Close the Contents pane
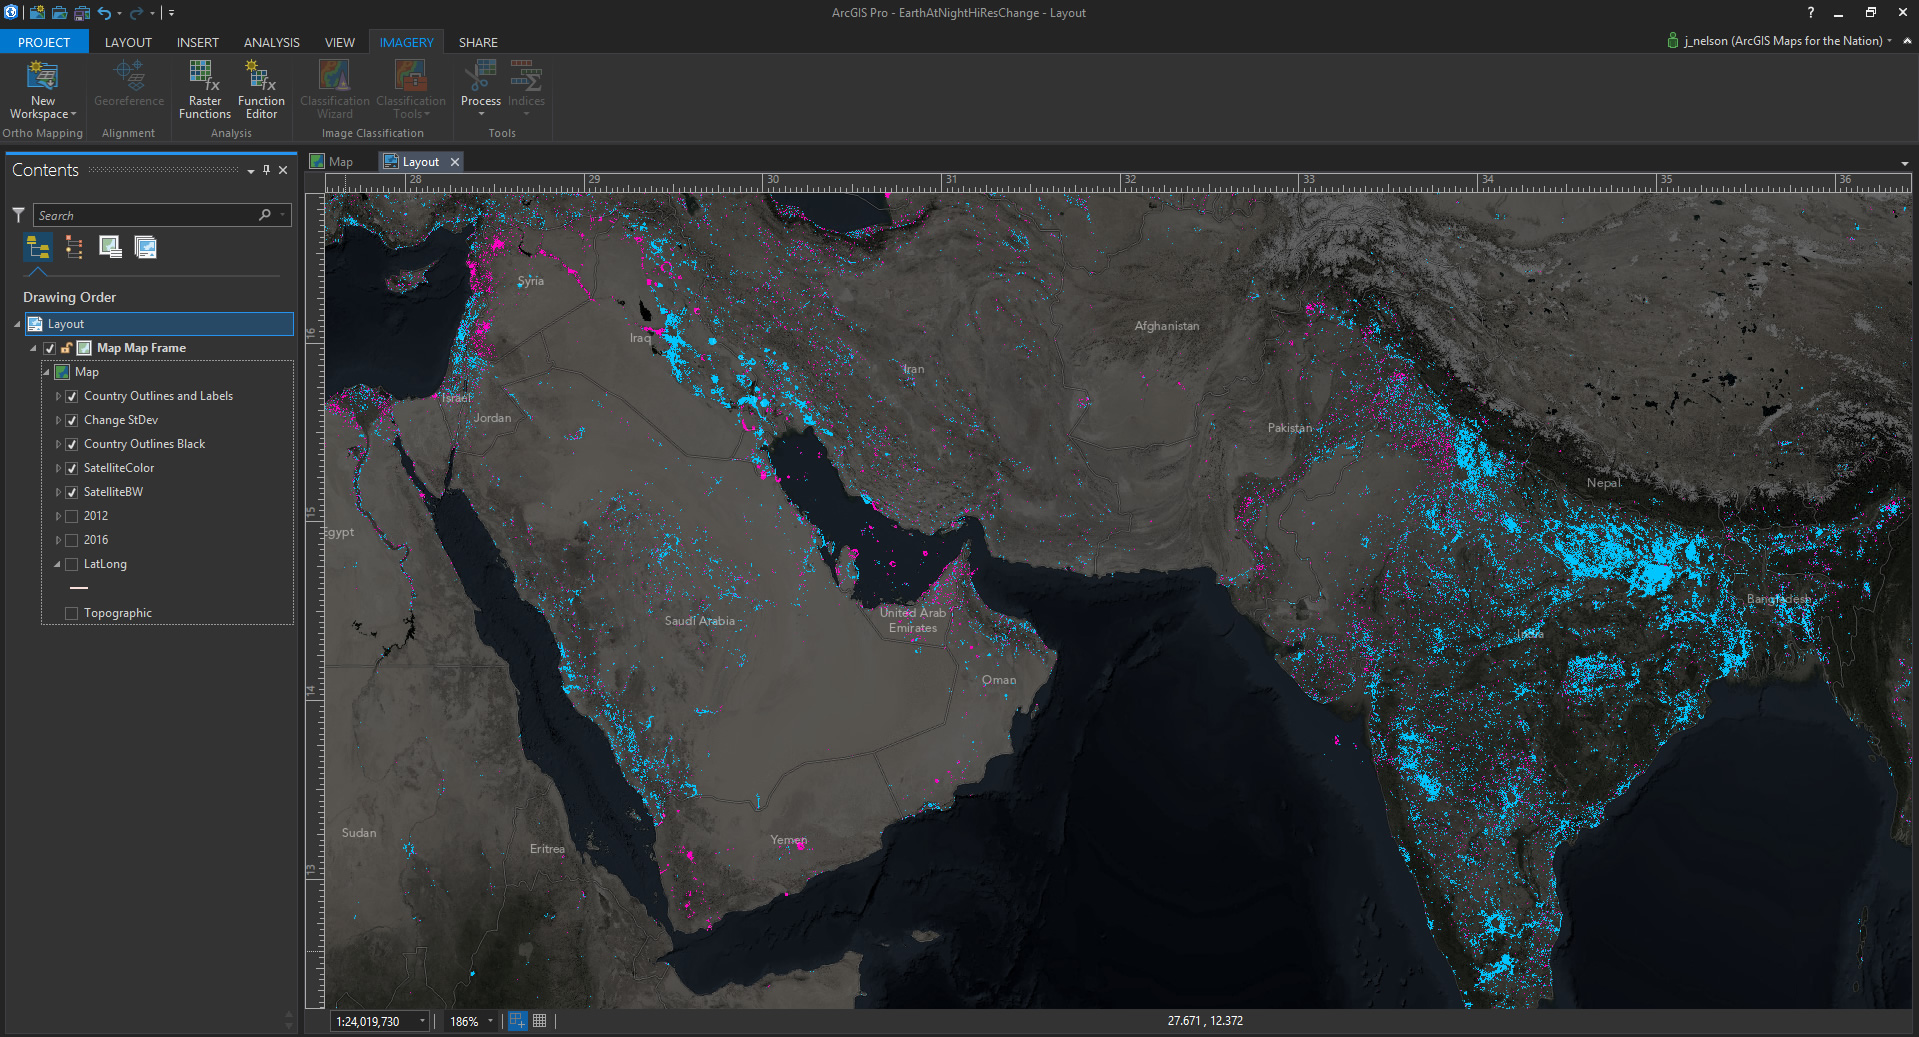The image size is (1919, 1037). 283,170
